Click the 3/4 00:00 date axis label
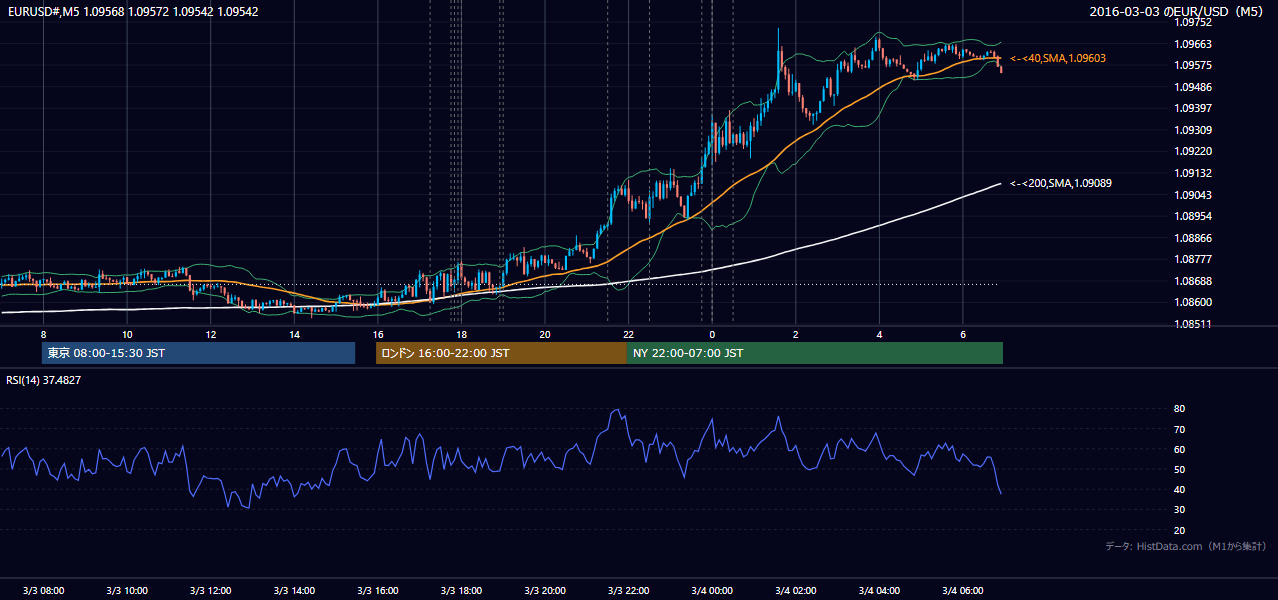The image size is (1278, 600). click(x=712, y=590)
